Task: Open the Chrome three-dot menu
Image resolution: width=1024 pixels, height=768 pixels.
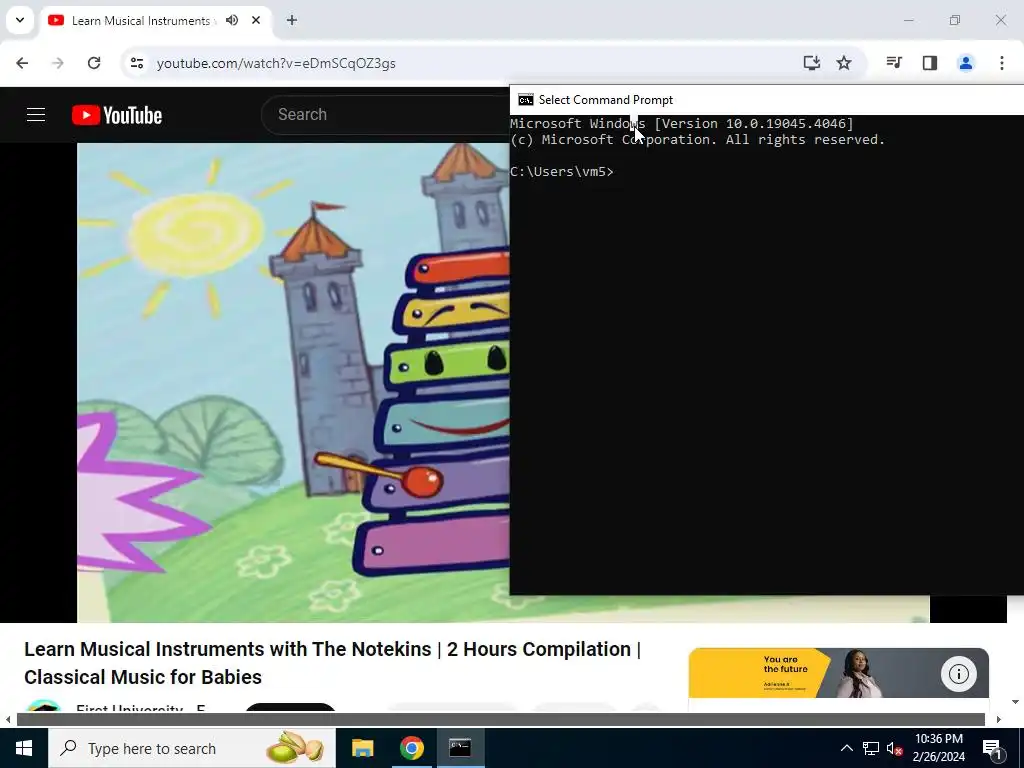Action: pyautogui.click(x=1002, y=63)
